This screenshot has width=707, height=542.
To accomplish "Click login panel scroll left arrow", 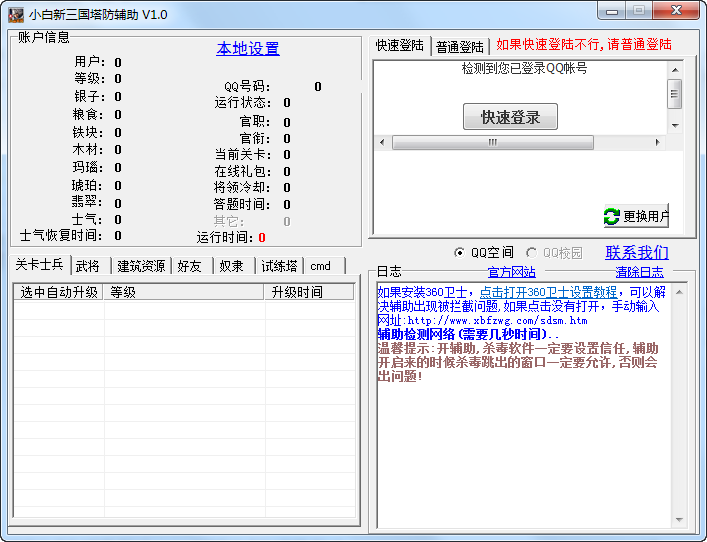I will [382, 142].
